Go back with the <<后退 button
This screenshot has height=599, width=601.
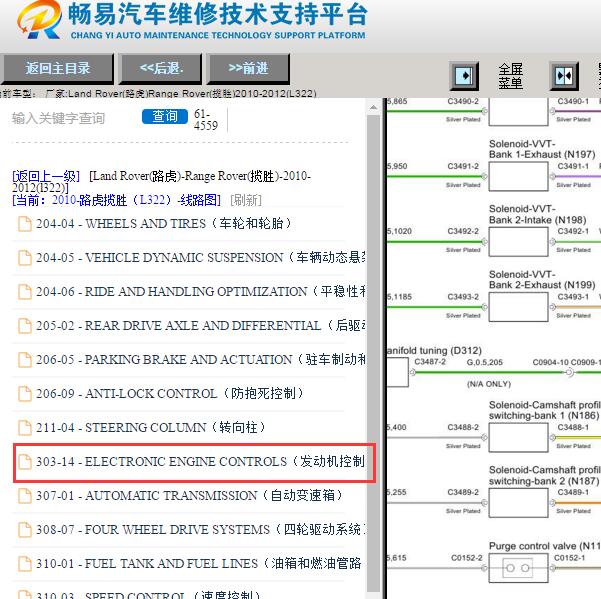[x=161, y=69]
